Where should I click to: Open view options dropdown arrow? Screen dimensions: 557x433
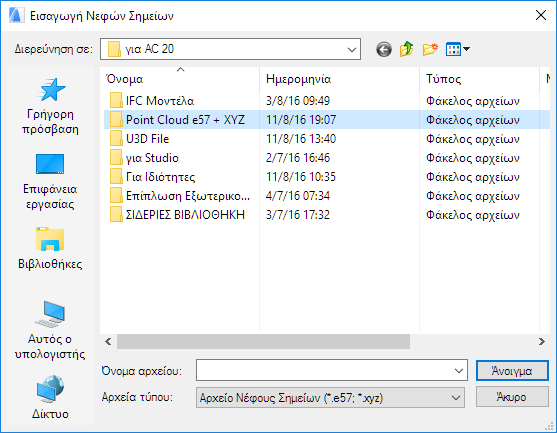(x=466, y=49)
